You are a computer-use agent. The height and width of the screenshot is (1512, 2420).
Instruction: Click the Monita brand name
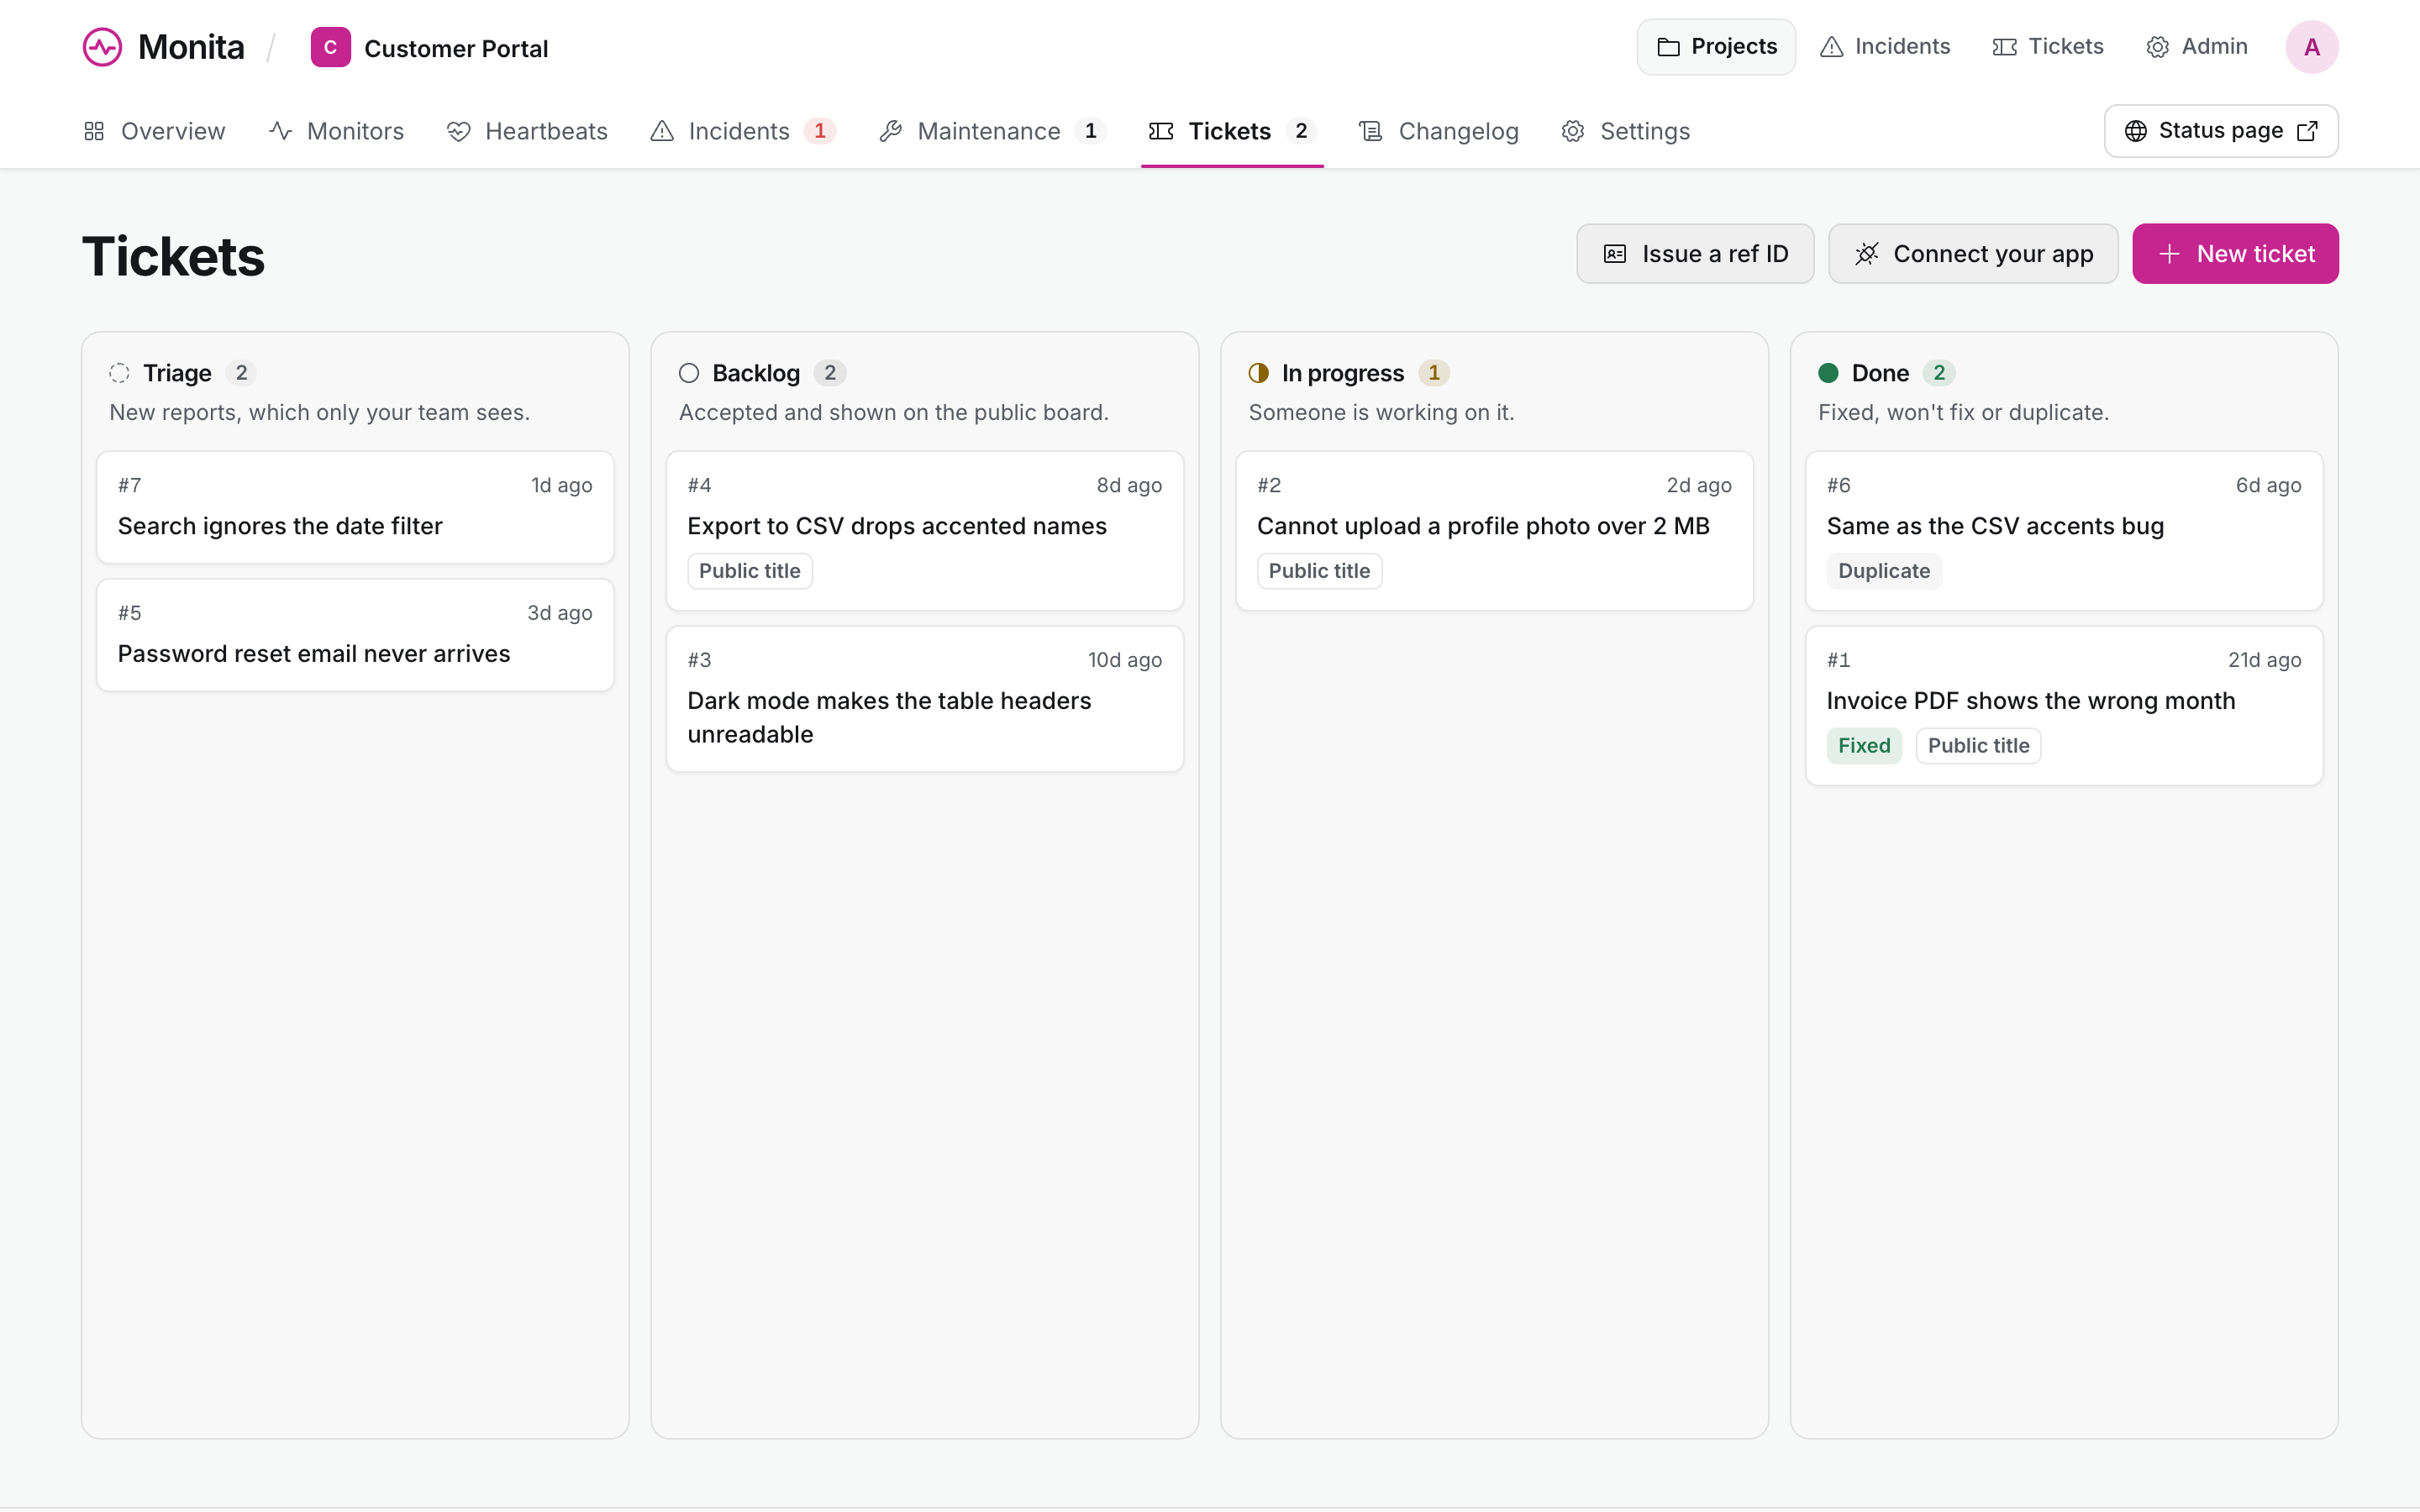(x=191, y=47)
